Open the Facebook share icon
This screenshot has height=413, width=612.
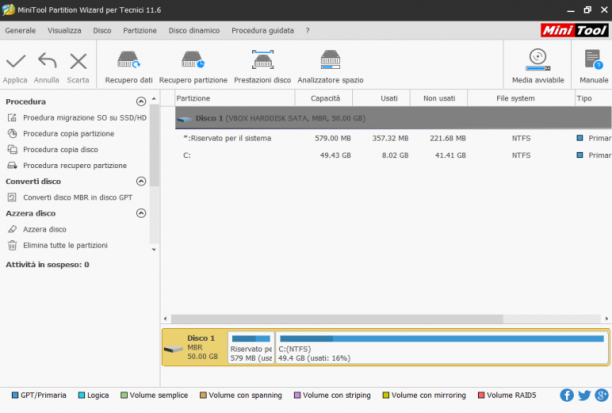tap(567, 395)
